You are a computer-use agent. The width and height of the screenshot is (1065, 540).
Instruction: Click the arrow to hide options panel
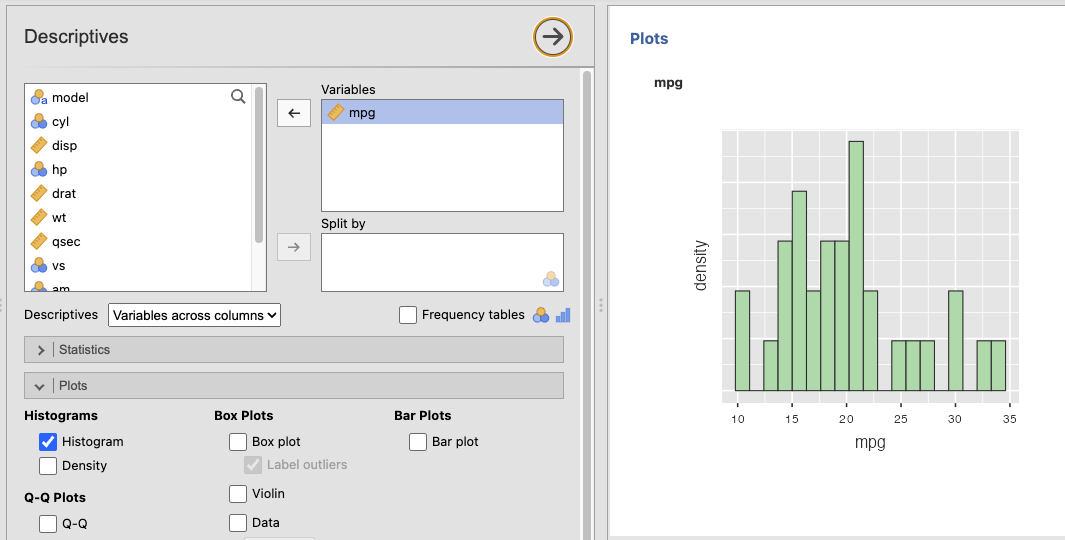552,37
